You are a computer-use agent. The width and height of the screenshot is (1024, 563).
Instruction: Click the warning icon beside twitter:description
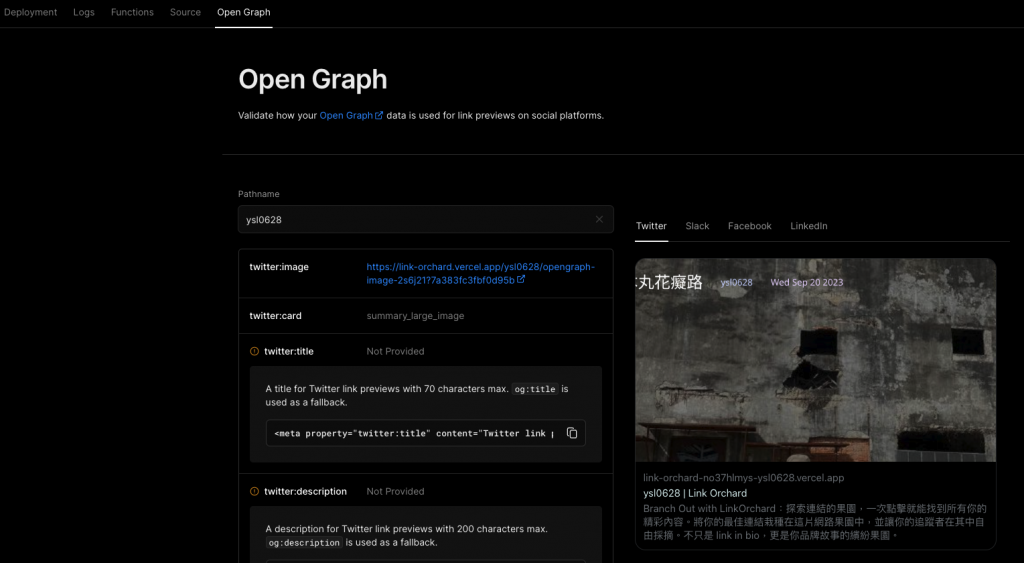[255, 491]
